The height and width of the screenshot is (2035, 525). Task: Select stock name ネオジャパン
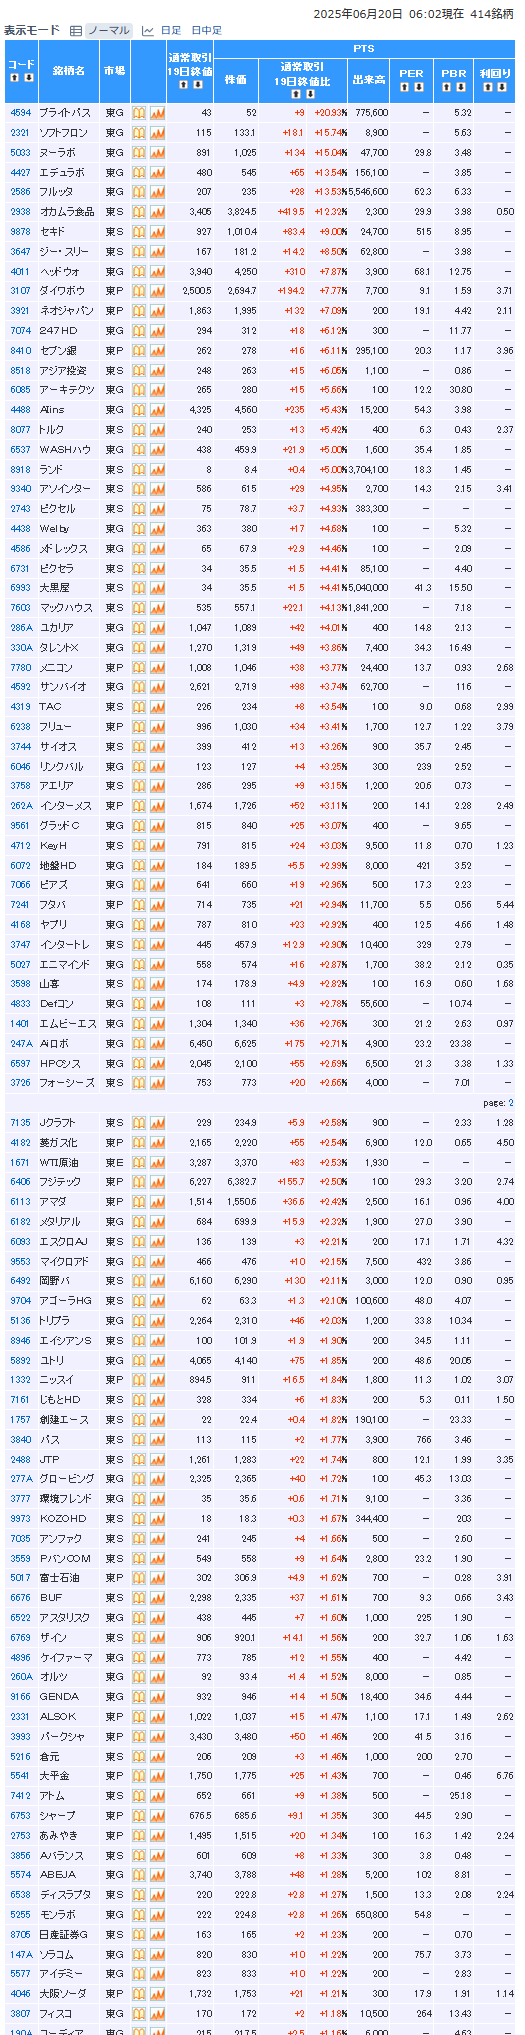tap(66, 311)
